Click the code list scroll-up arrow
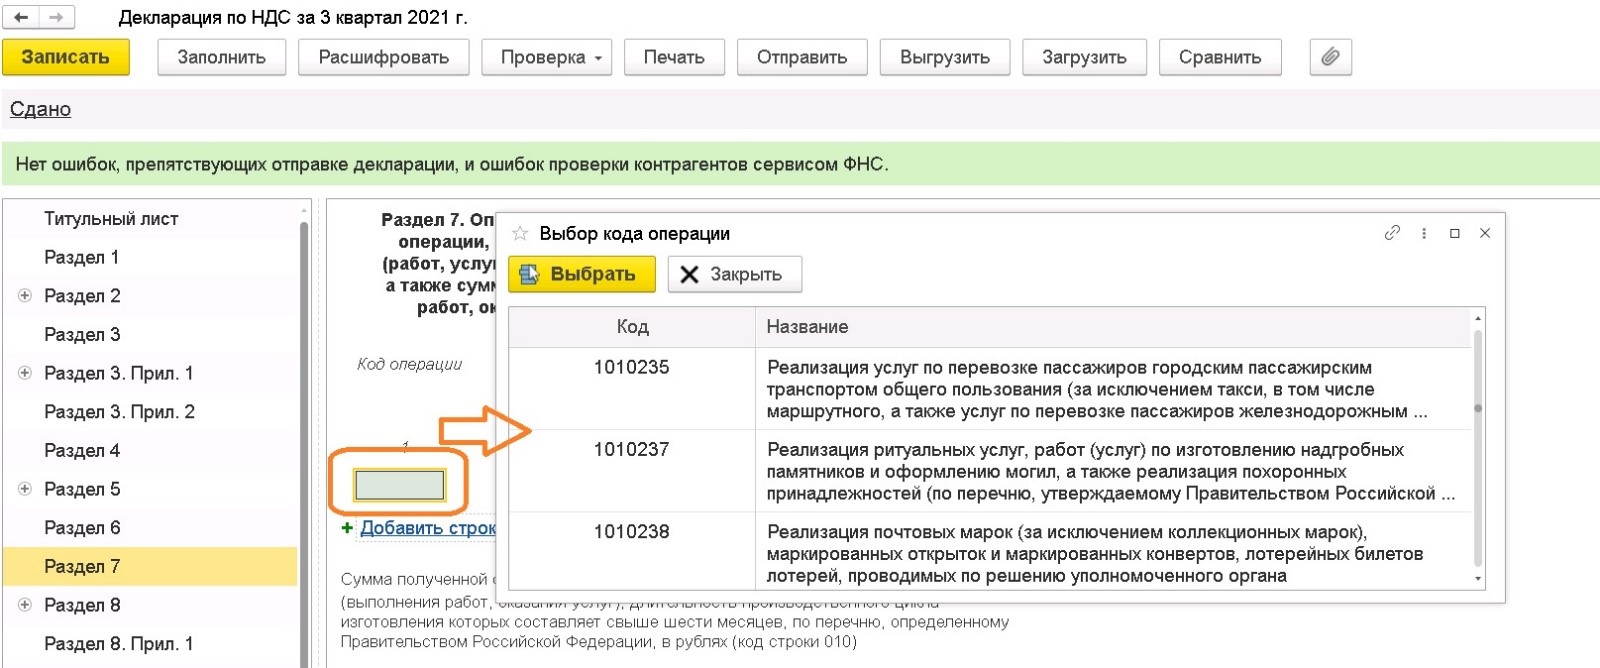 [1478, 318]
